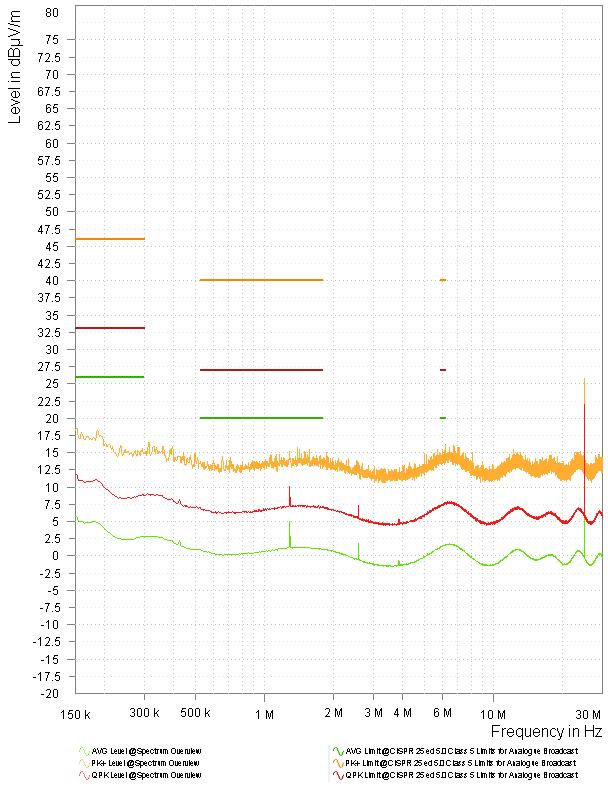Click the PK+ Limit CISPR legend icon
The height and width of the screenshot is (791, 608).
point(338,762)
